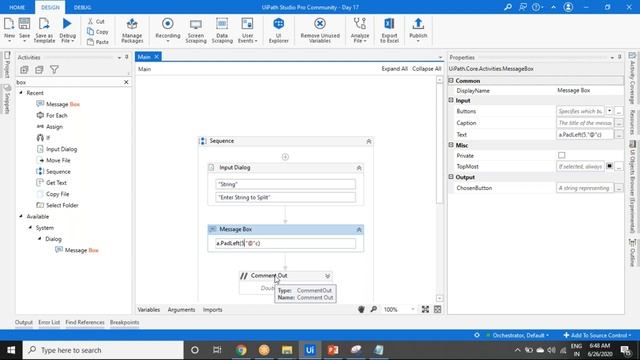Save the current workflow

24,29
